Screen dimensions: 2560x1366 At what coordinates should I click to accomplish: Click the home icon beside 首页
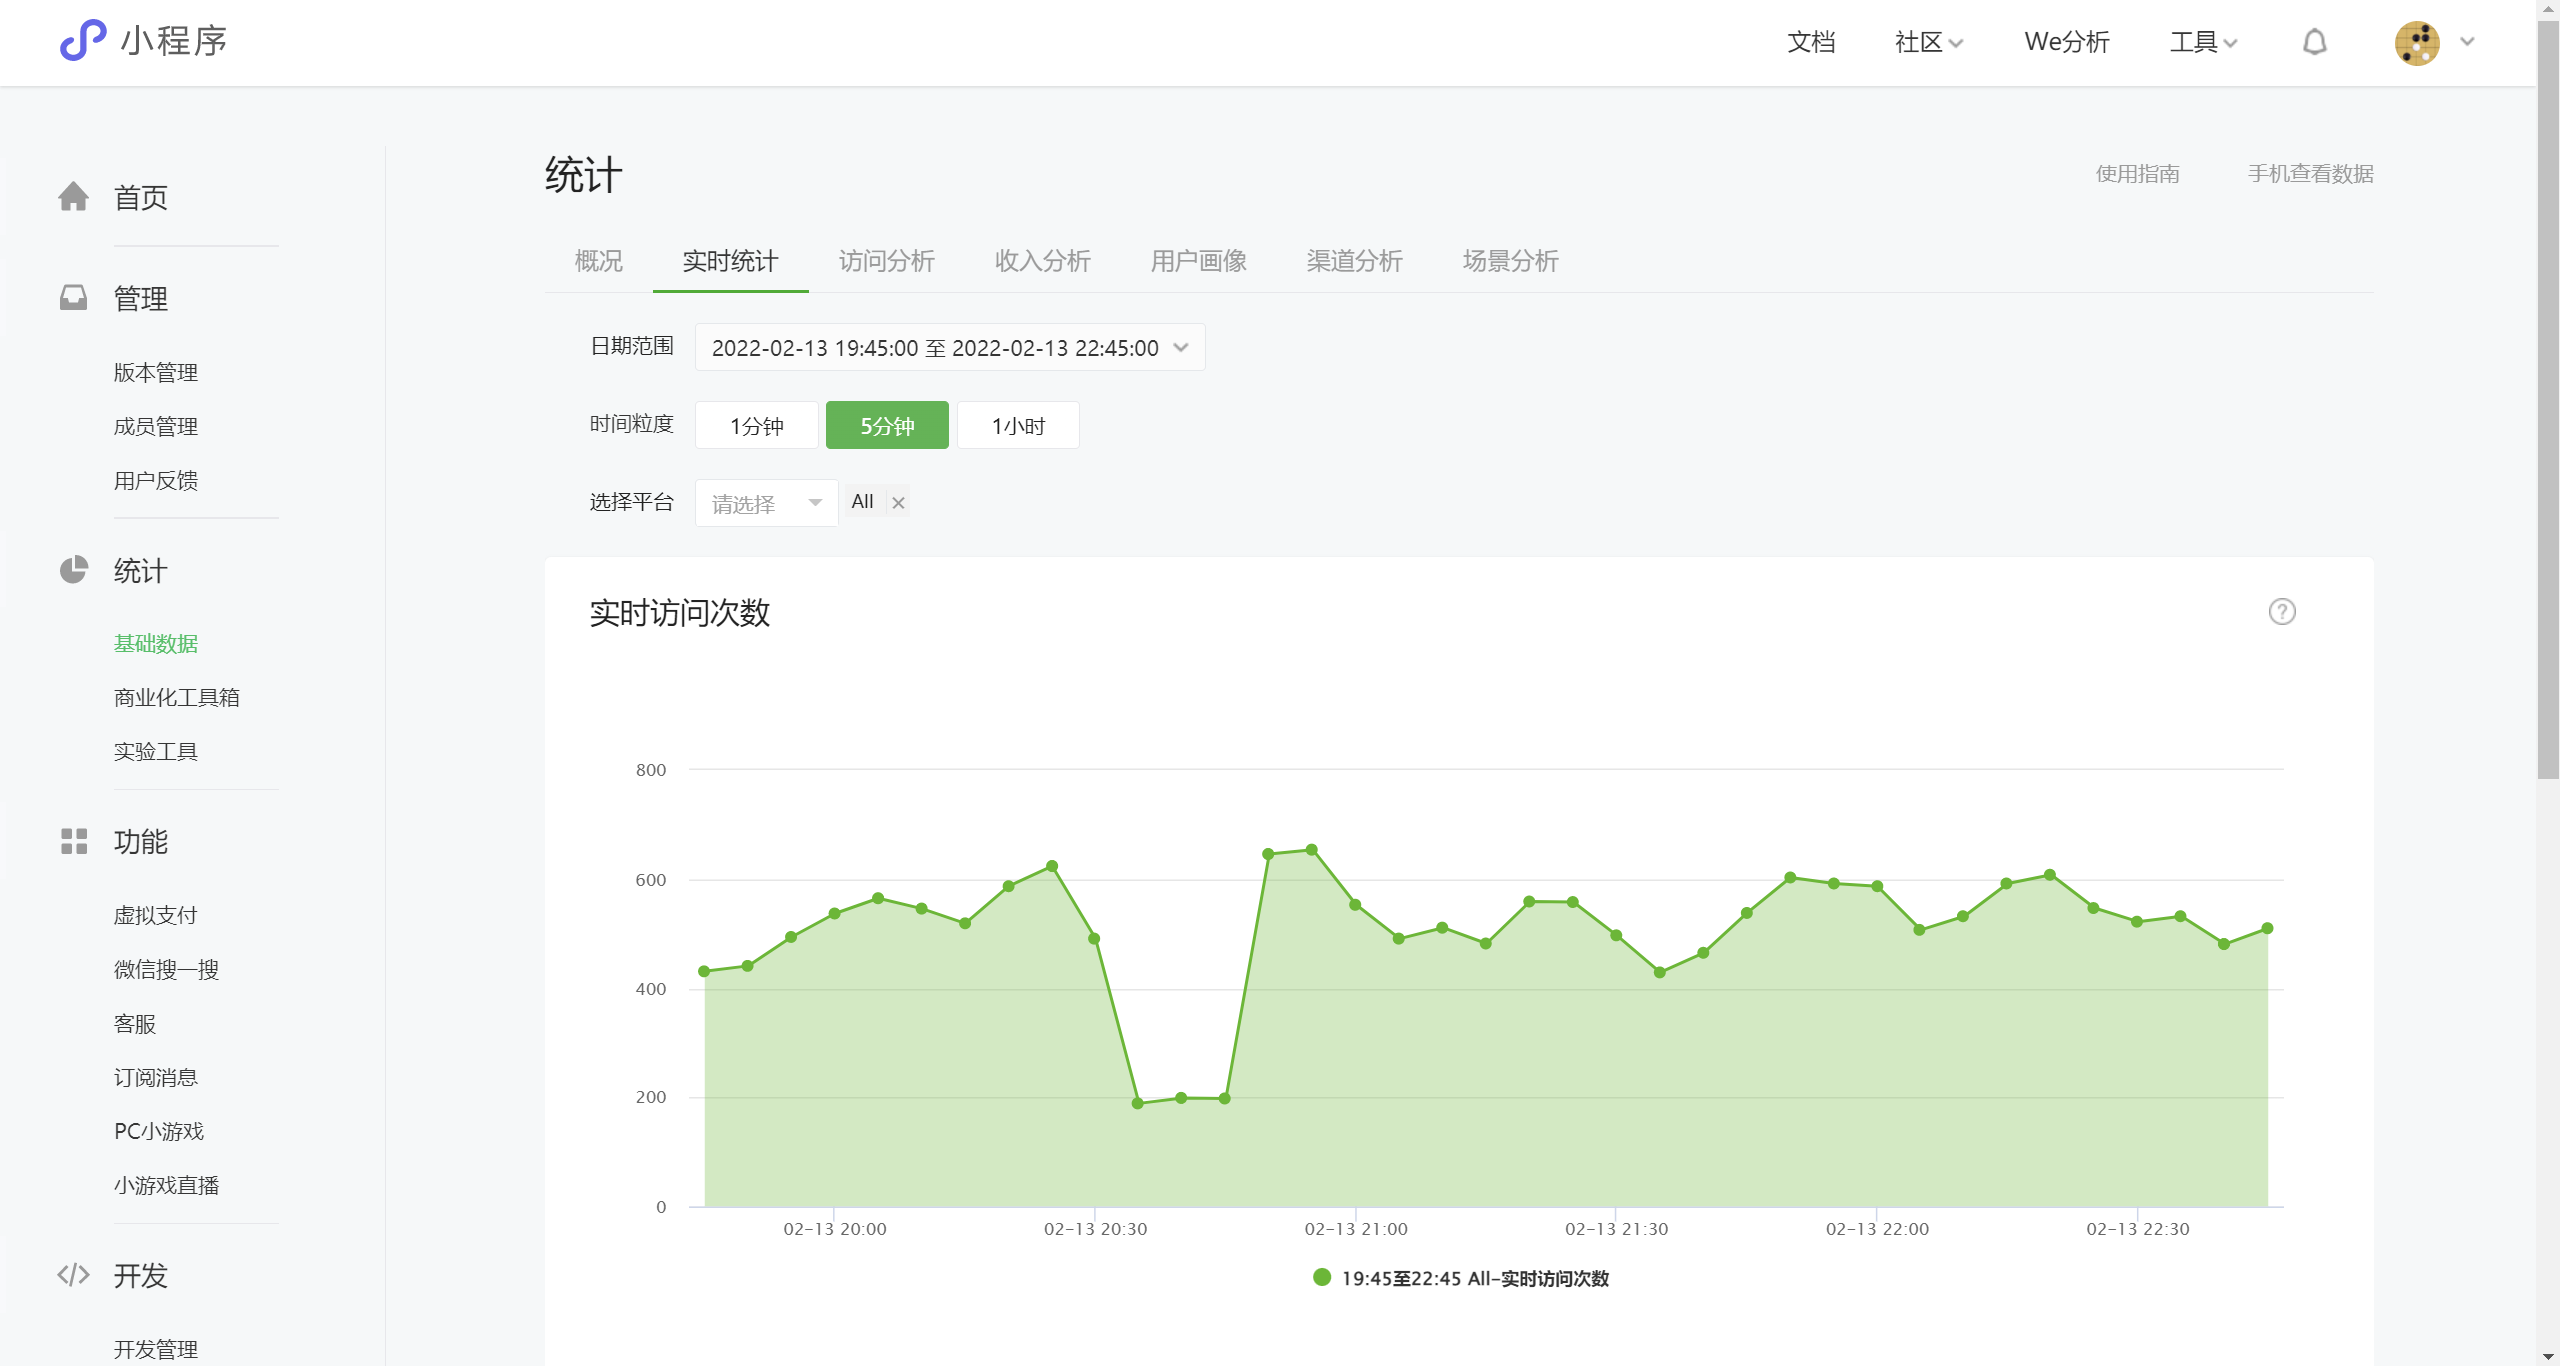point(73,196)
